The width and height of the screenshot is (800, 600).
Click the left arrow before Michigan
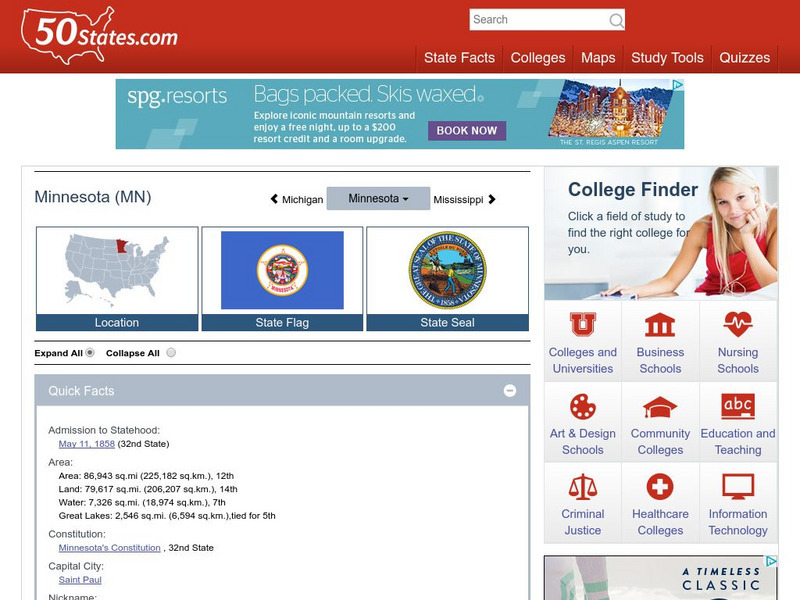pyautogui.click(x=274, y=199)
